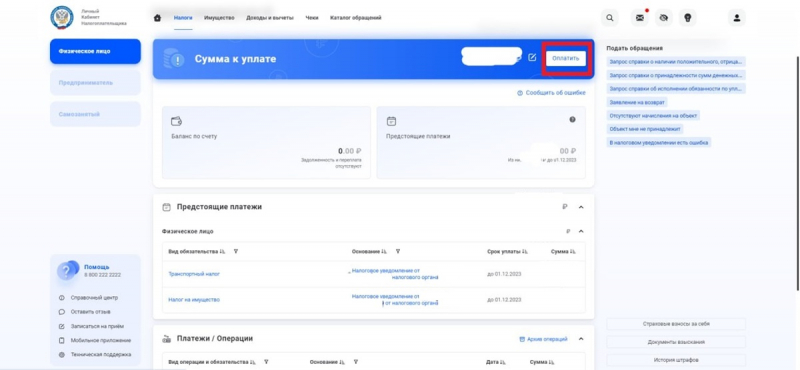Select the Предприниматель profile
Image resolution: width=800 pixels, height=370 pixels.
pyautogui.click(x=95, y=83)
